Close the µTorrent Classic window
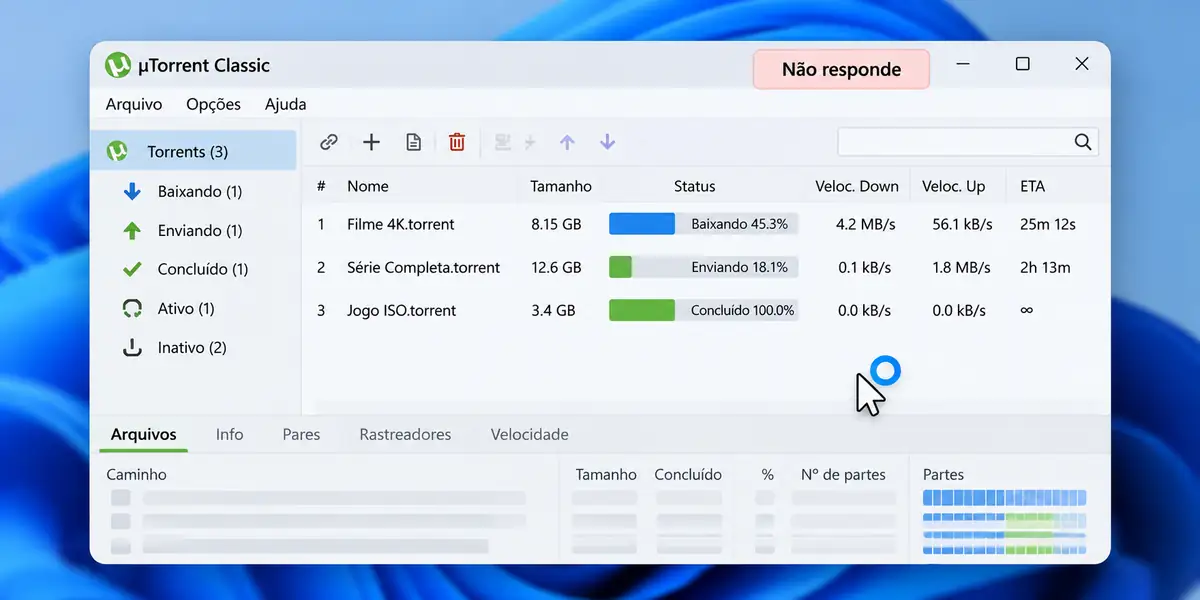Viewport: 1200px width, 600px height. click(1081, 64)
